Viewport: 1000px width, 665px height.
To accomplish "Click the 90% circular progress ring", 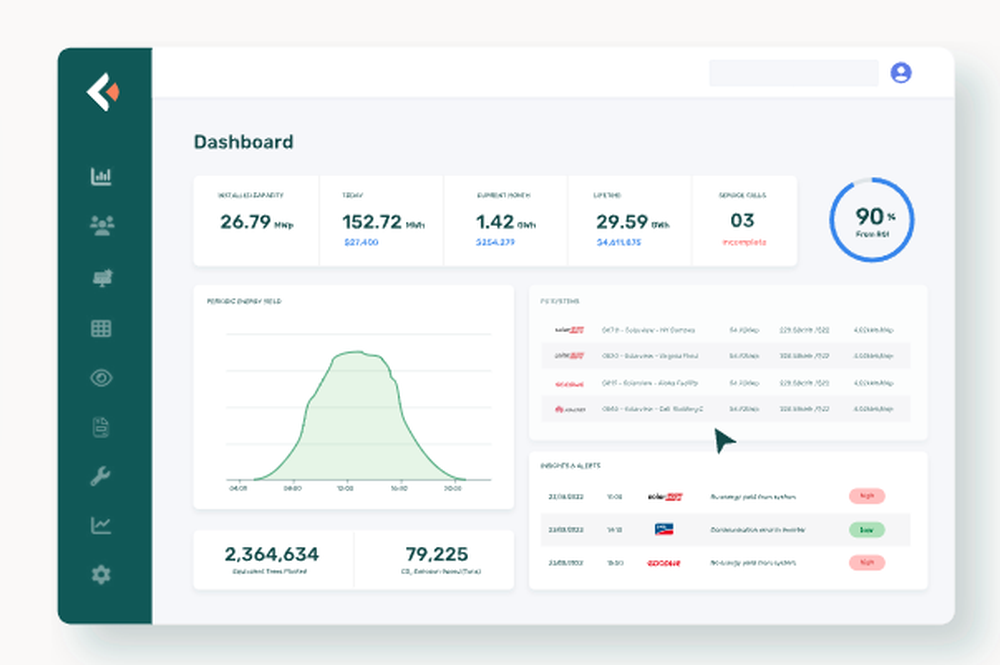I will pyautogui.click(x=872, y=220).
